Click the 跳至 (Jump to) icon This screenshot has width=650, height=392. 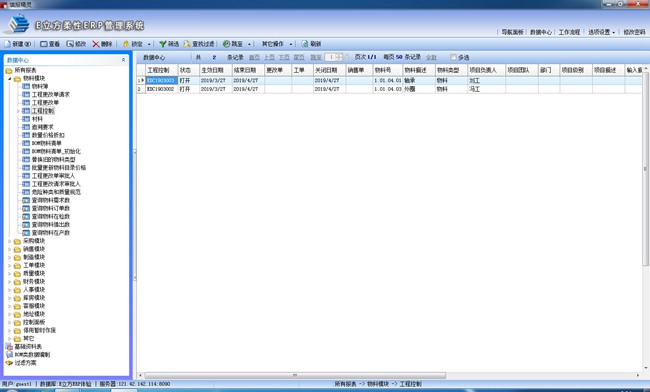point(226,44)
